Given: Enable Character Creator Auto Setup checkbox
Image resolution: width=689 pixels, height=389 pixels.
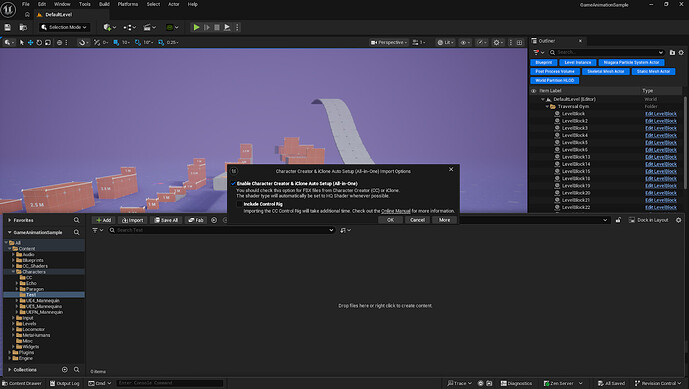Looking at the screenshot, I should coord(233,183).
